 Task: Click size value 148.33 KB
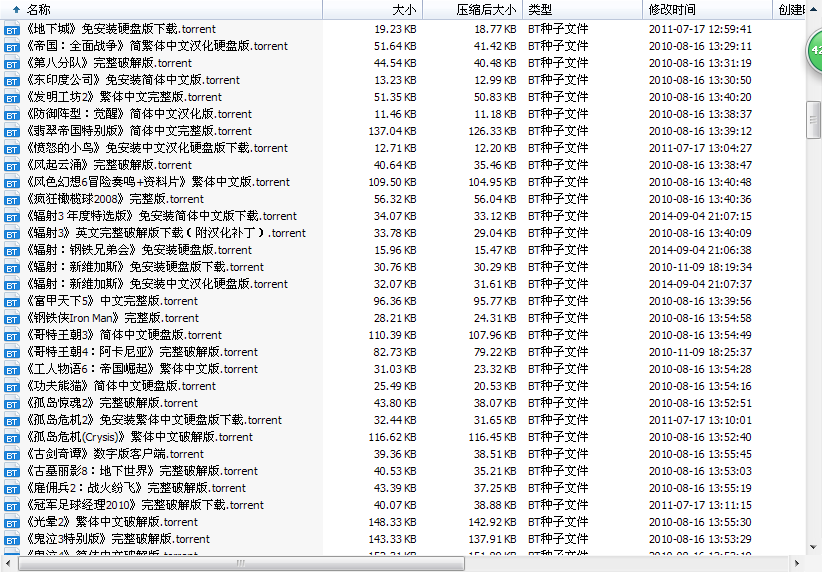click(x=393, y=522)
